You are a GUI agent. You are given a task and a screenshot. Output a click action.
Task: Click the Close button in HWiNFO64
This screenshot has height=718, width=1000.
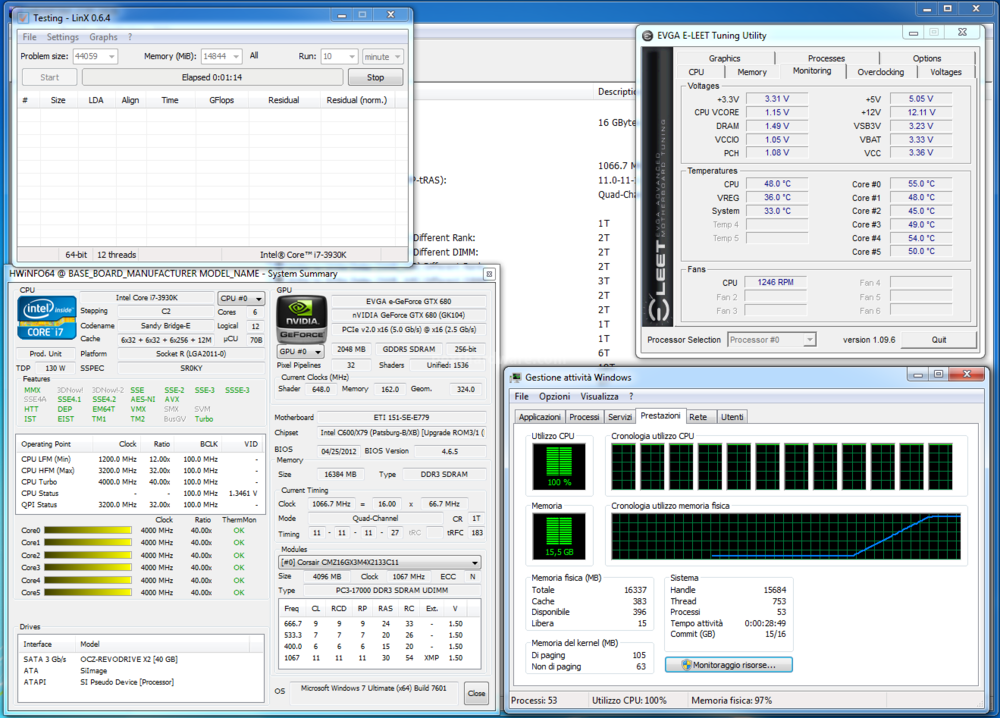pyautogui.click(x=476, y=693)
